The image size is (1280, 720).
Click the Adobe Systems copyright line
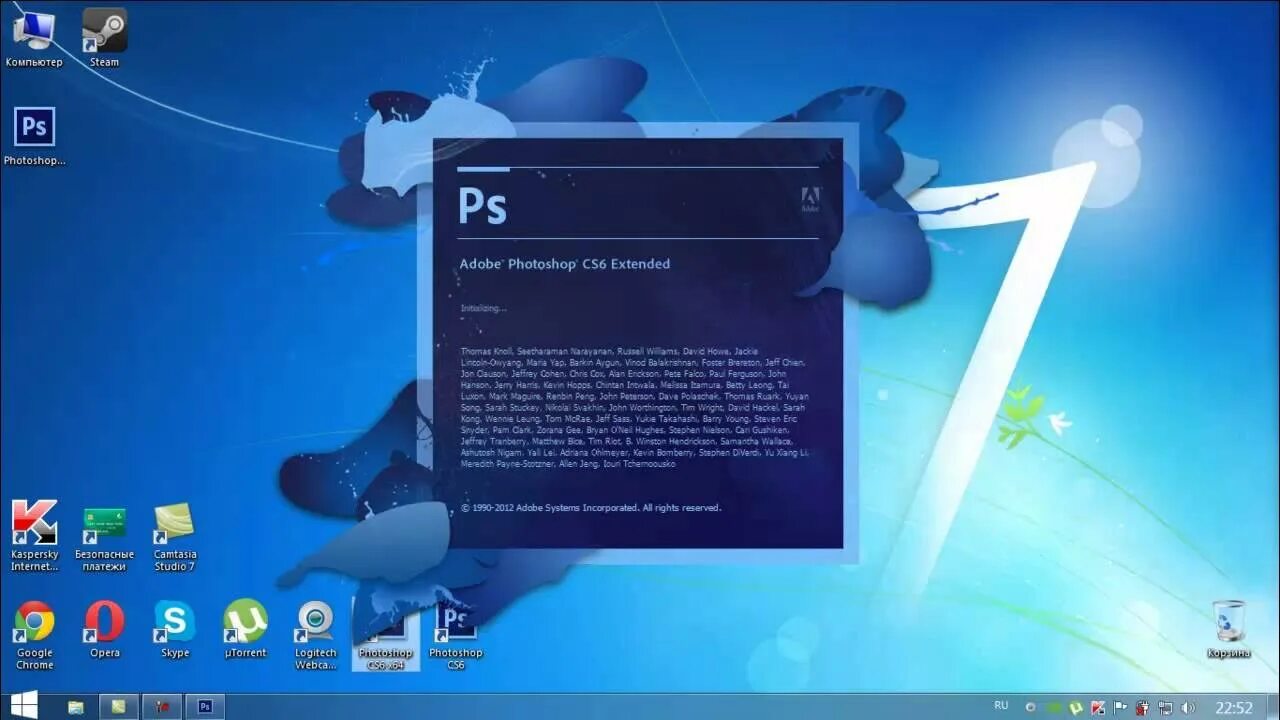[x=591, y=508]
